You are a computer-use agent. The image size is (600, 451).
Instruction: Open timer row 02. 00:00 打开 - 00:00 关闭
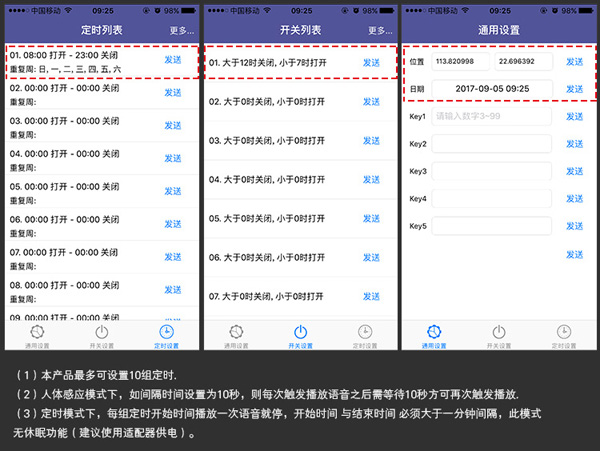pyautogui.click(x=102, y=94)
